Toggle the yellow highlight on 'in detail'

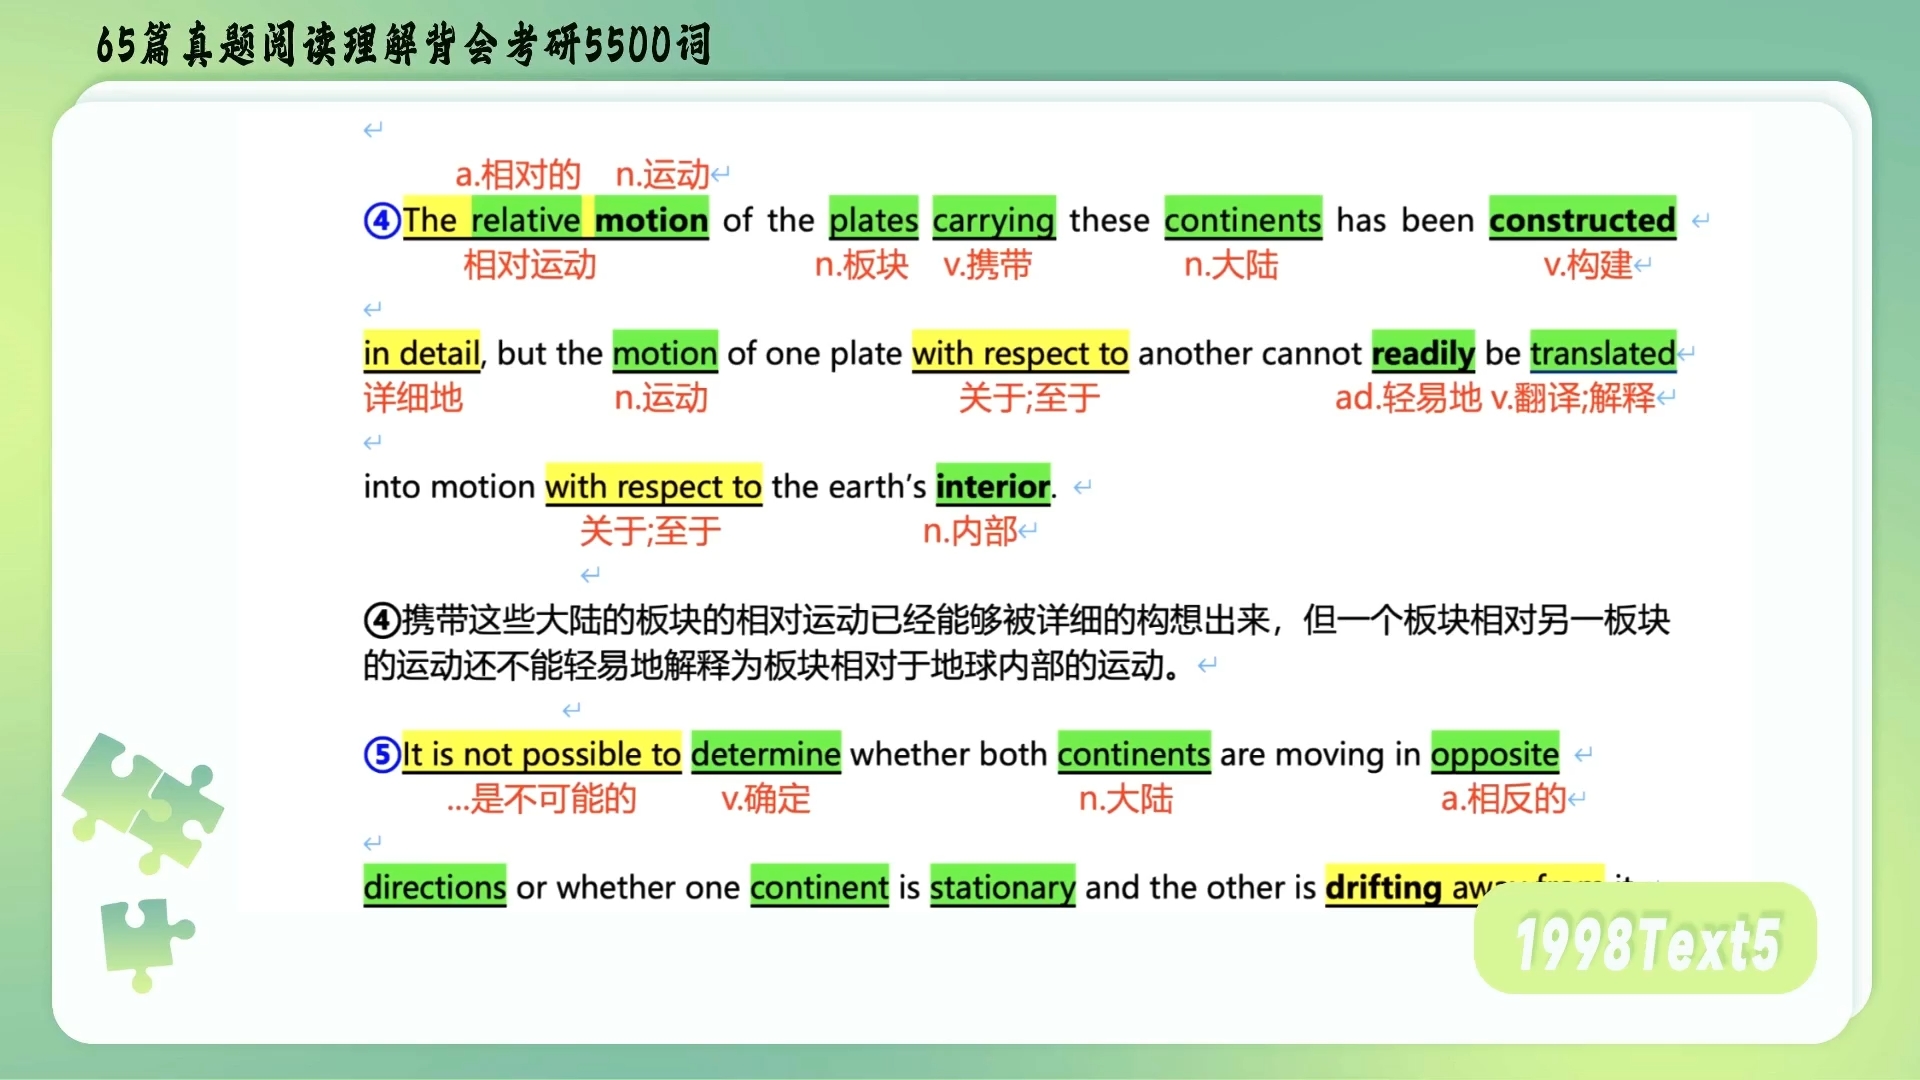(x=420, y=353)
